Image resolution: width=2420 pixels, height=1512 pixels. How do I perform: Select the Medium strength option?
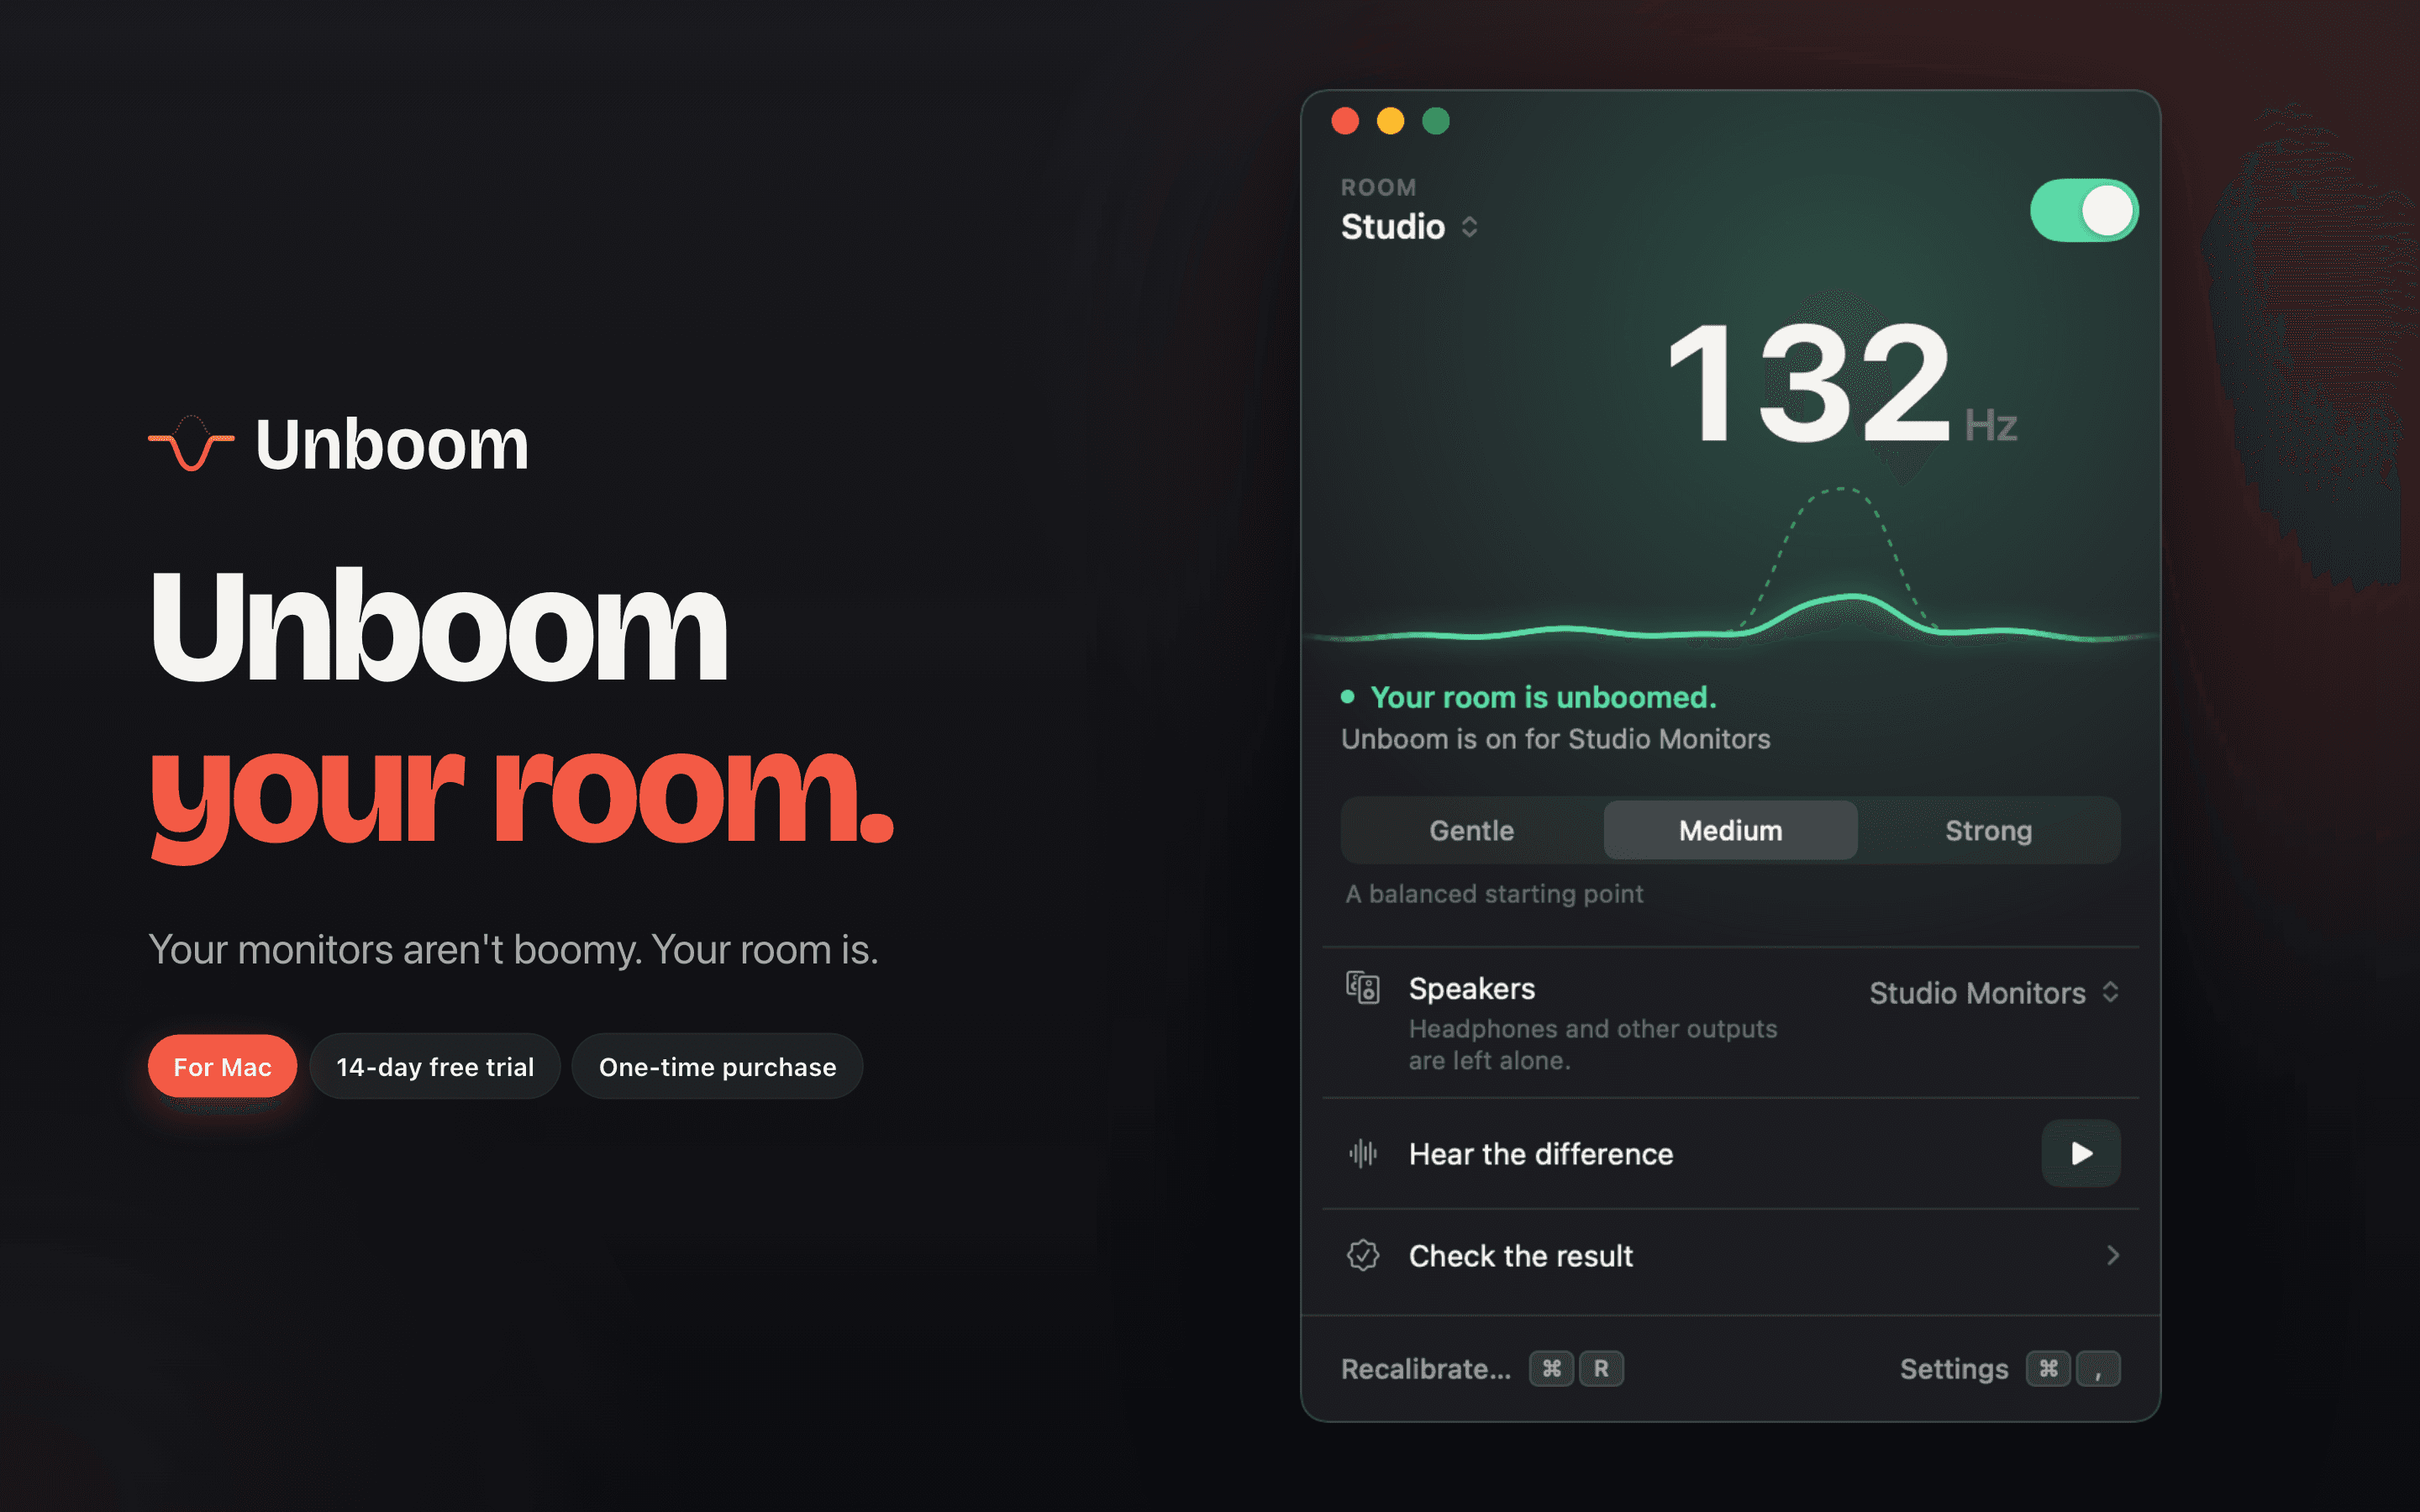pos(1730,830)
